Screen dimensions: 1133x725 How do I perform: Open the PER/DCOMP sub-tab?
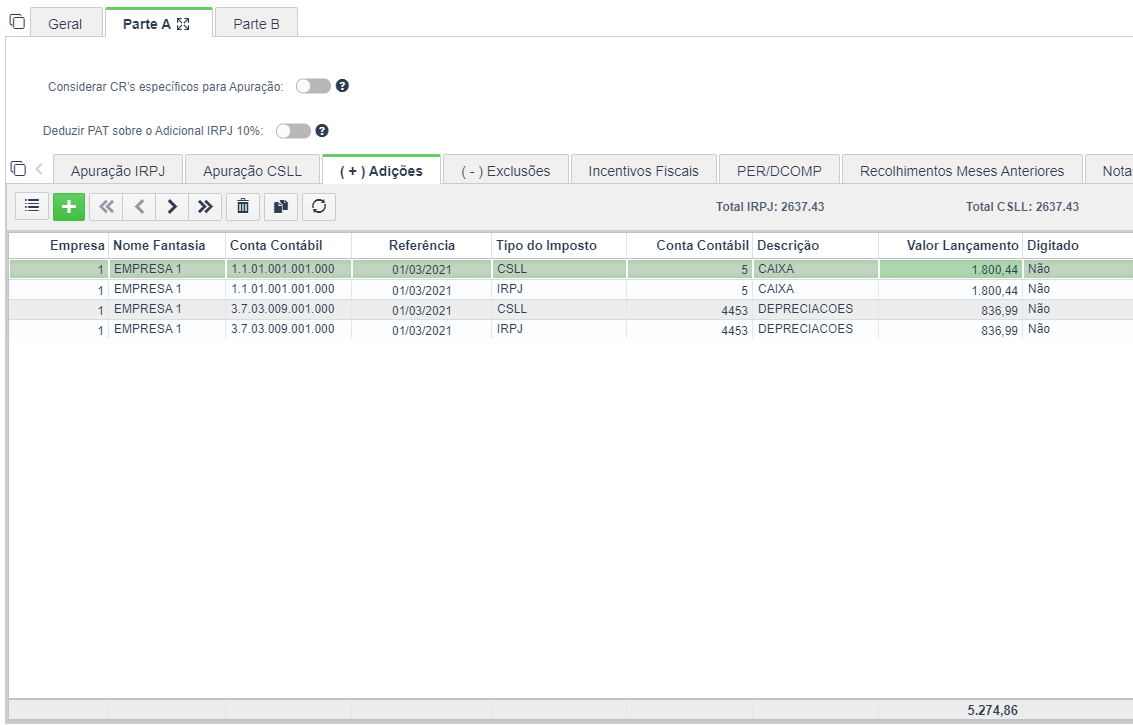pos(779,171)
